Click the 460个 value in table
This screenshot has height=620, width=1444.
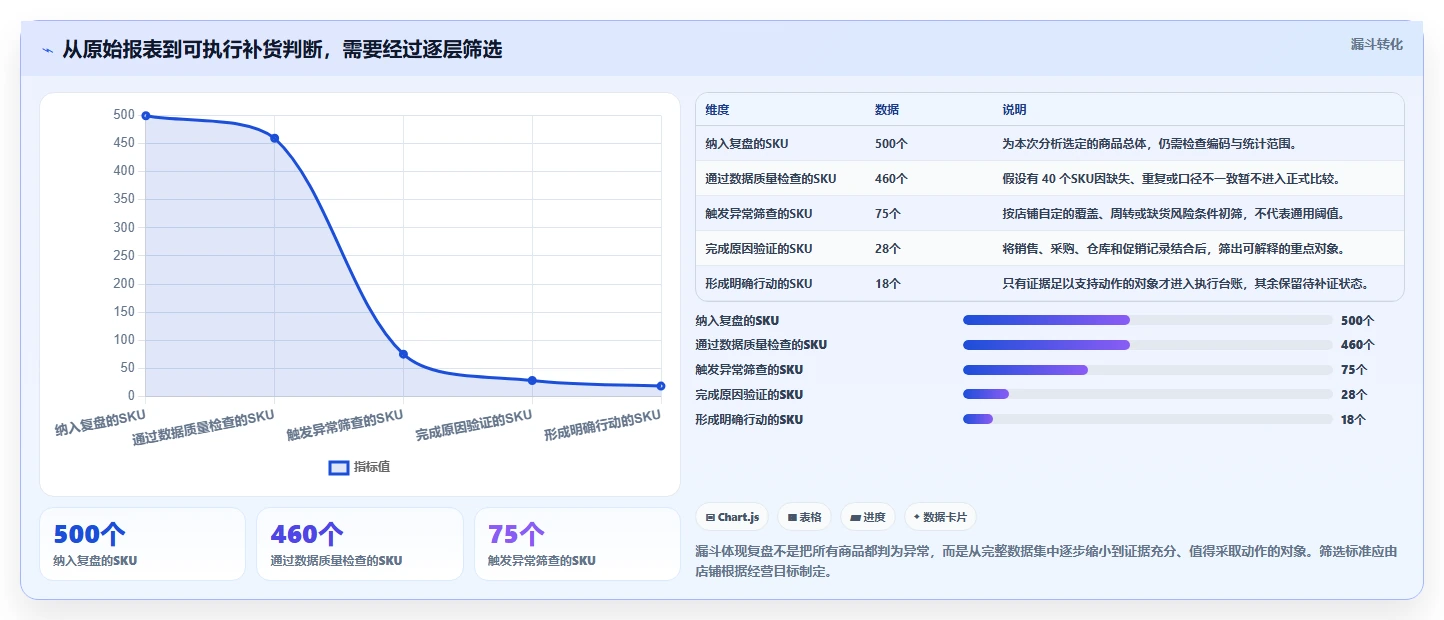(x=891, y=179)
